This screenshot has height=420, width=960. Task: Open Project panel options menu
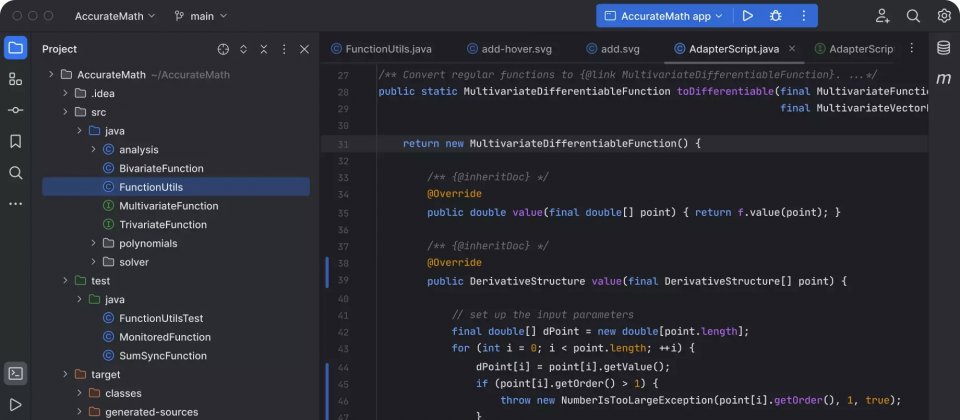click(x=283, y=49)
